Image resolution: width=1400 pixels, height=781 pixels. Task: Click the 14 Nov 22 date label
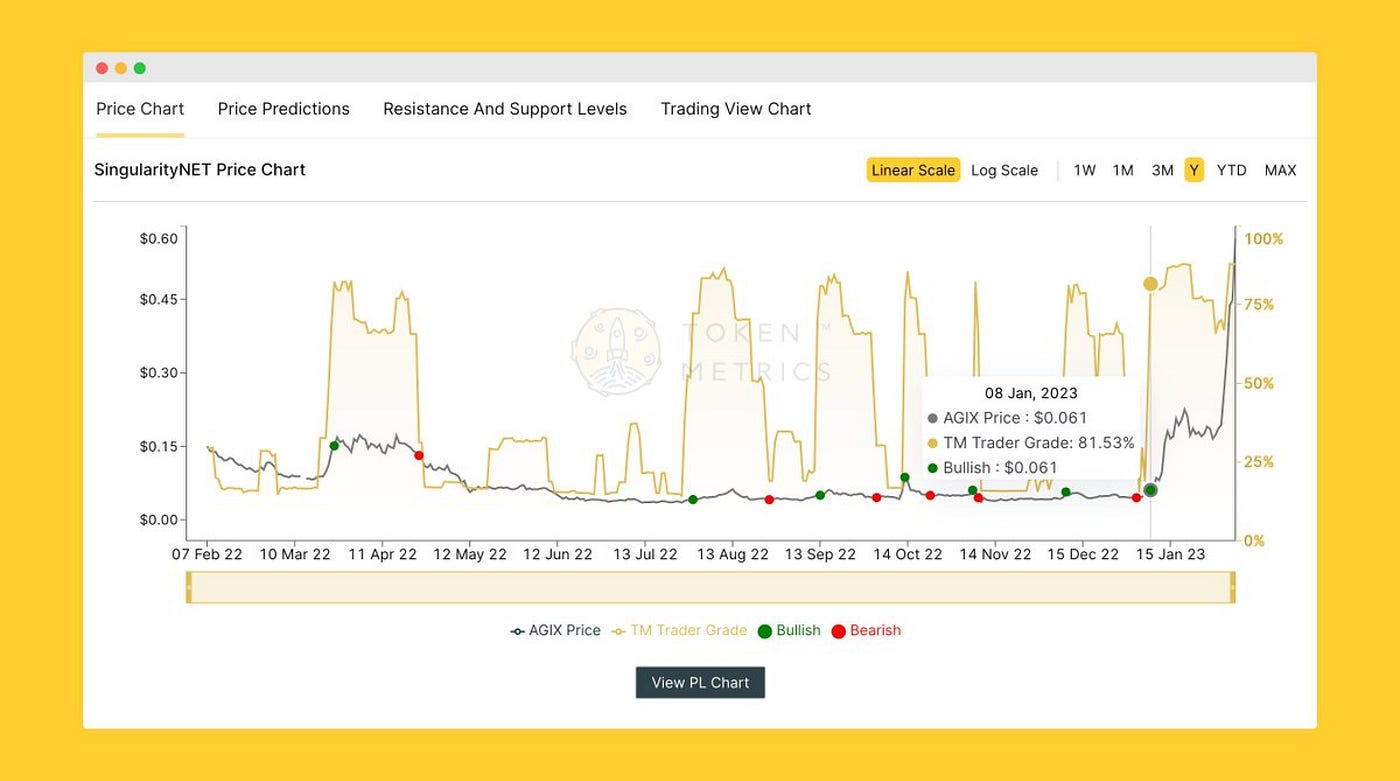(x=995, y=554)
